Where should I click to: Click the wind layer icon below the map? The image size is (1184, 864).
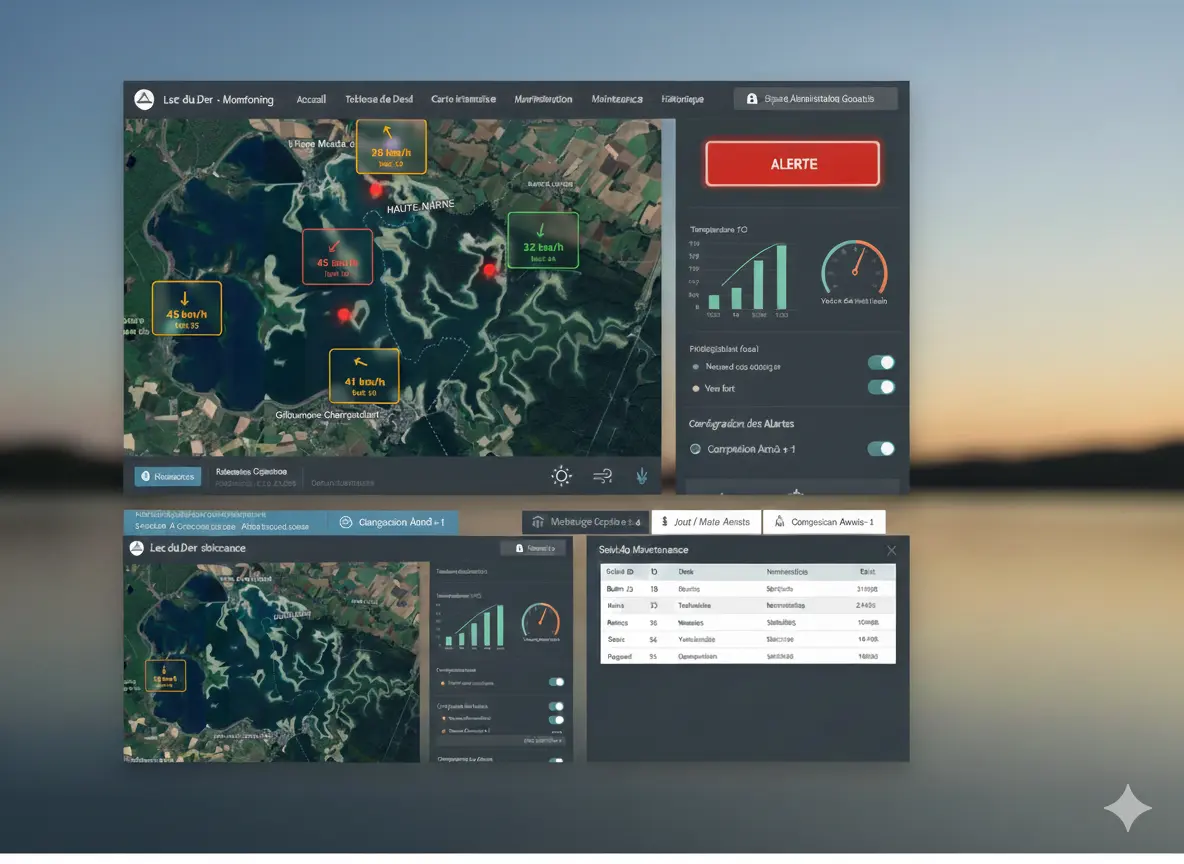pos(602,476)
